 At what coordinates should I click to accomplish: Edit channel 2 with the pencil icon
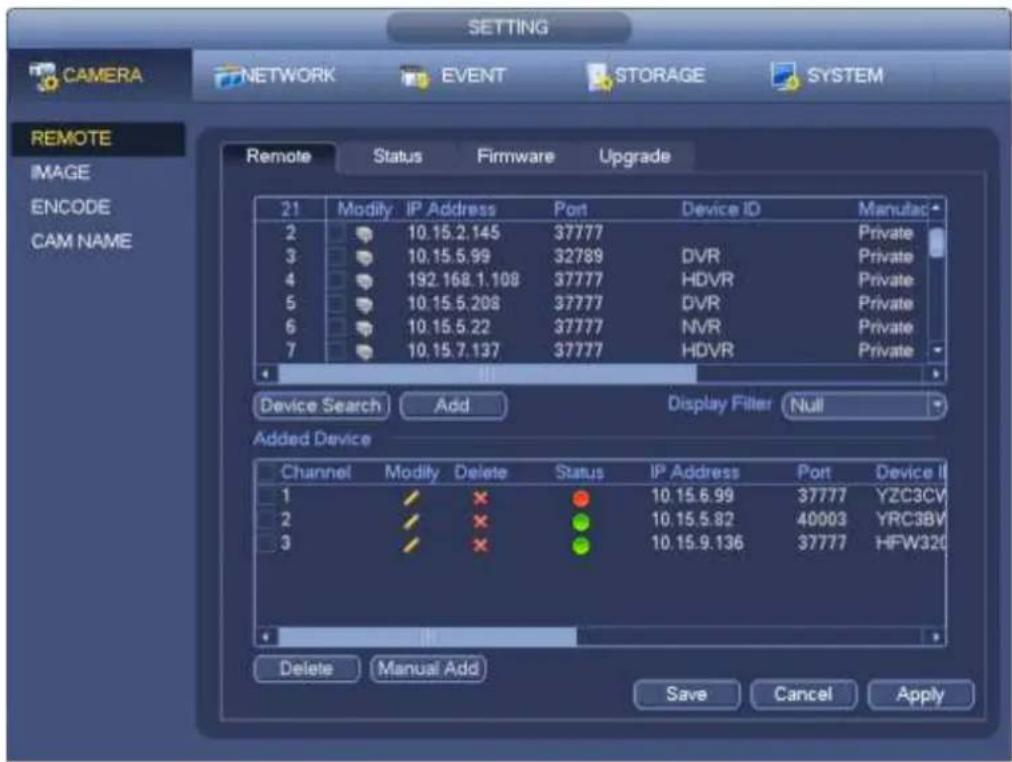(411, 521)
